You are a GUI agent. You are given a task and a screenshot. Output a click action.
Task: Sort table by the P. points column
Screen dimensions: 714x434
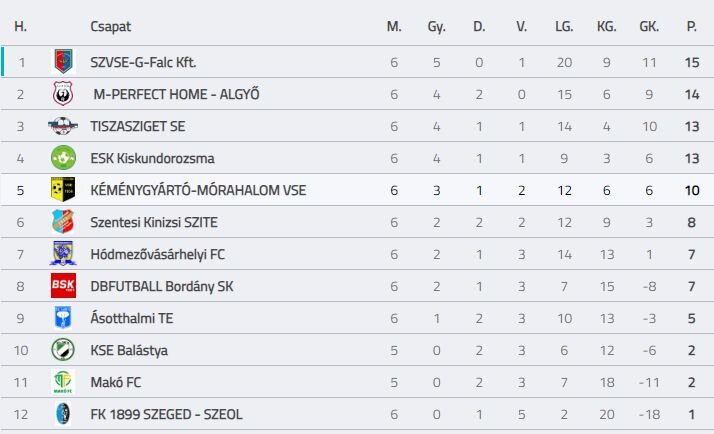point(691,27)
